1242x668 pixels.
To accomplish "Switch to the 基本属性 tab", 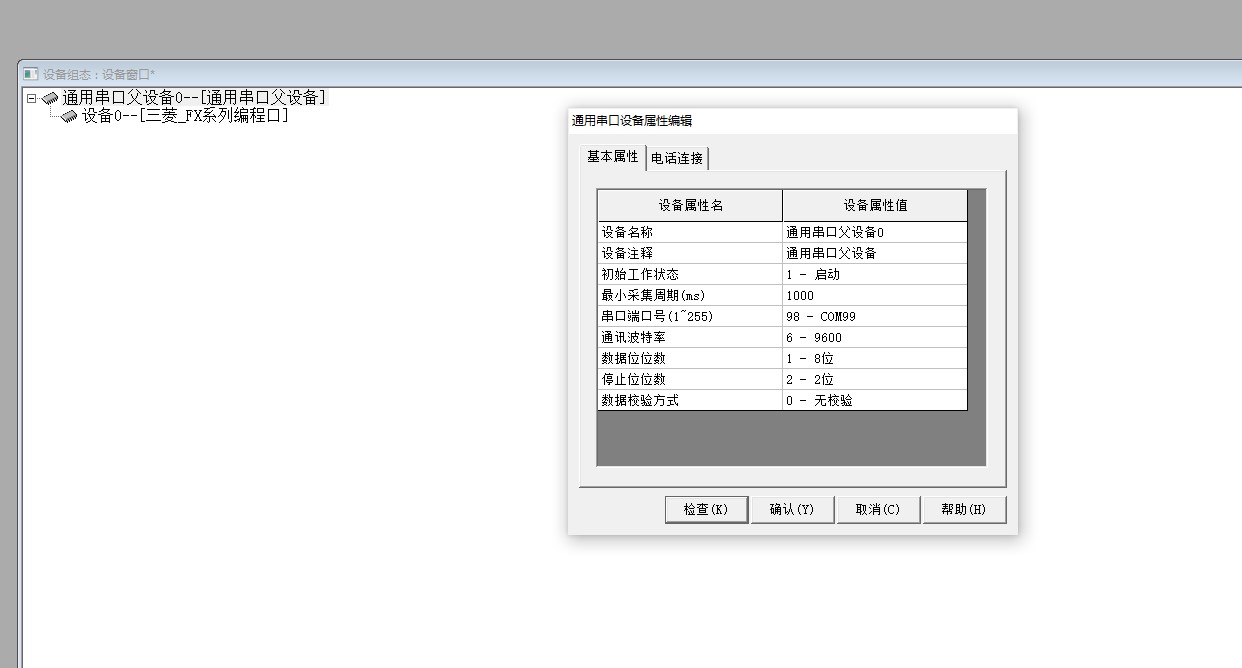I will pos(612,157).
